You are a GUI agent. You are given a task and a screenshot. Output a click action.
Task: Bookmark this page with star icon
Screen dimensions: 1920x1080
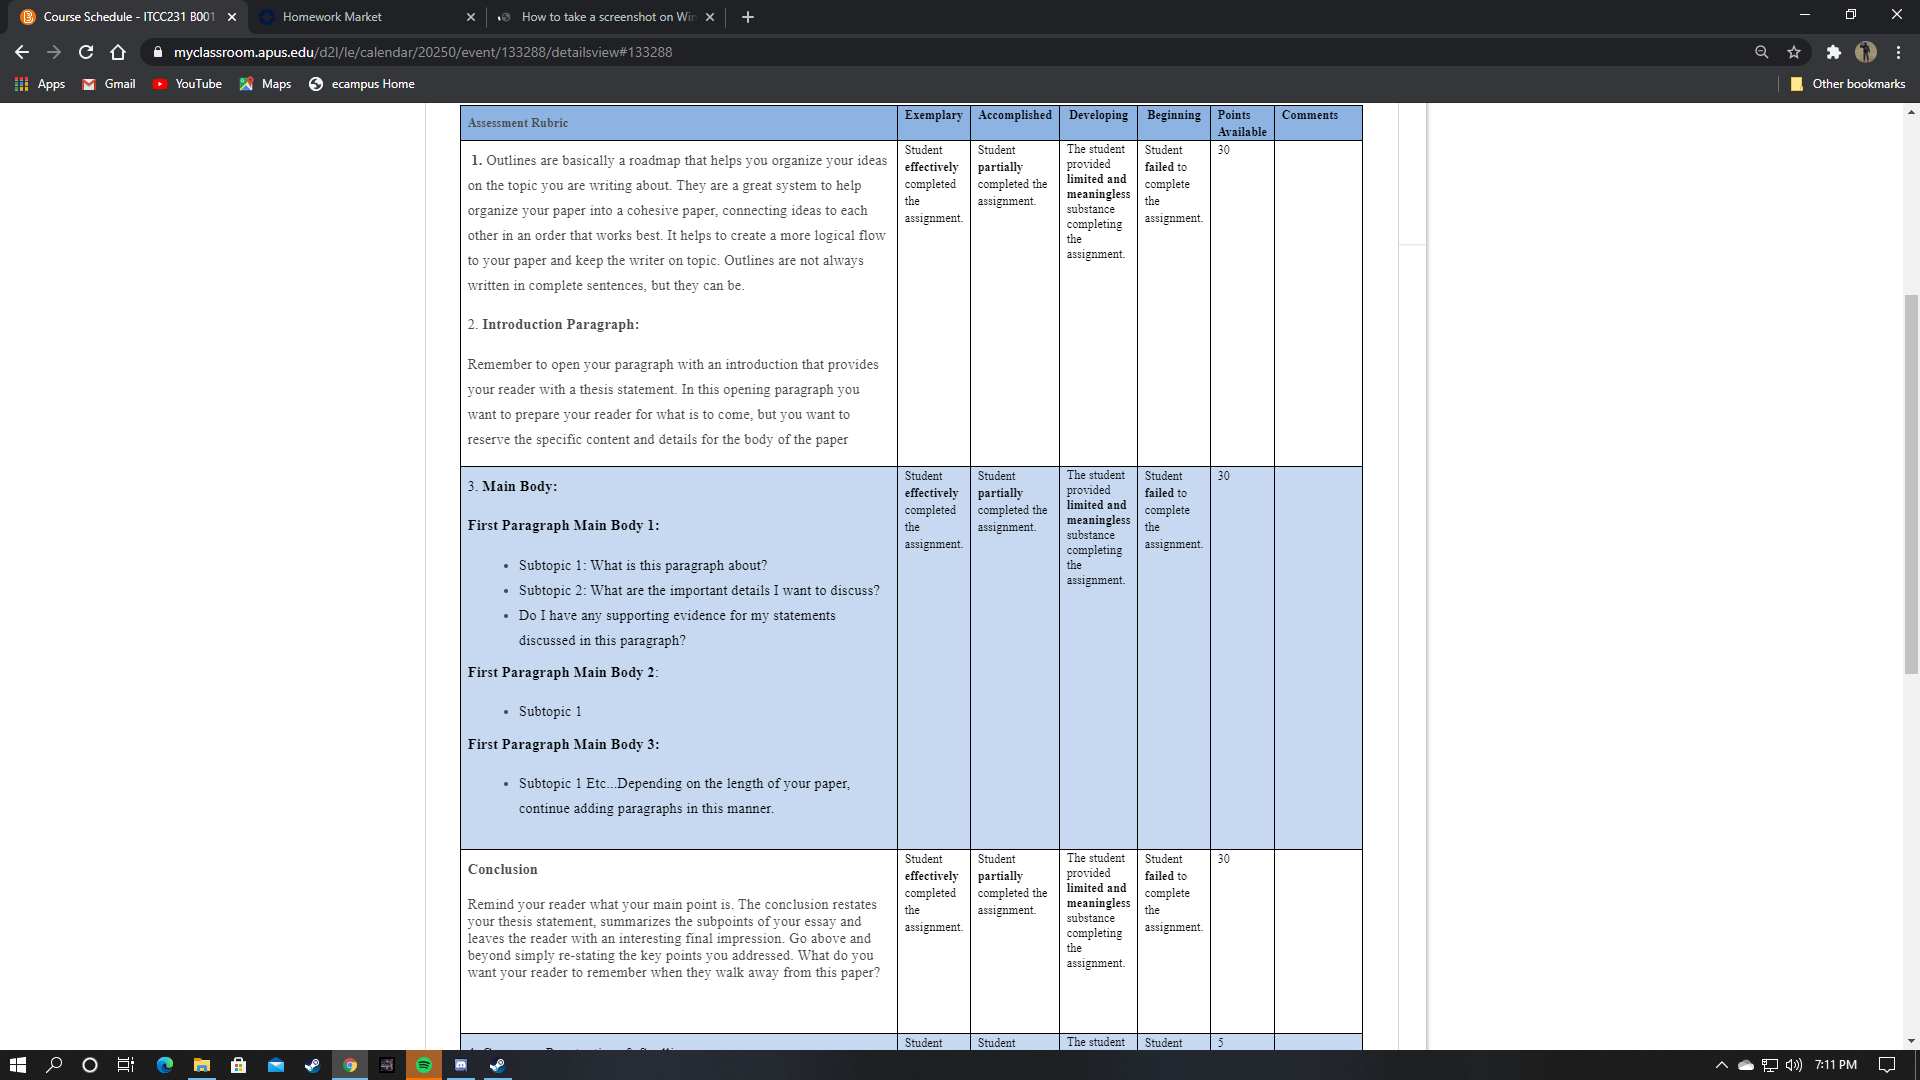[x=1794, y=52]
